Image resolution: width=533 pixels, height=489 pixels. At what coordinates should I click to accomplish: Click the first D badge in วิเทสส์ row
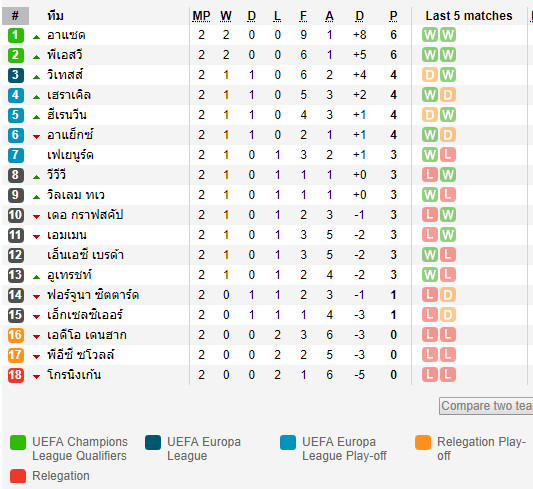pyautogui.click(x=430, y=75)
